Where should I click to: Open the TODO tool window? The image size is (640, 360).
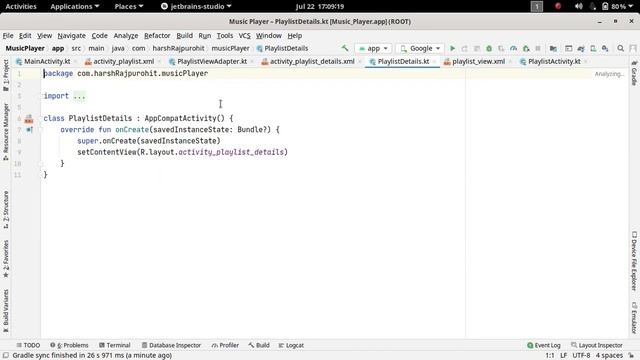(28, 345)
